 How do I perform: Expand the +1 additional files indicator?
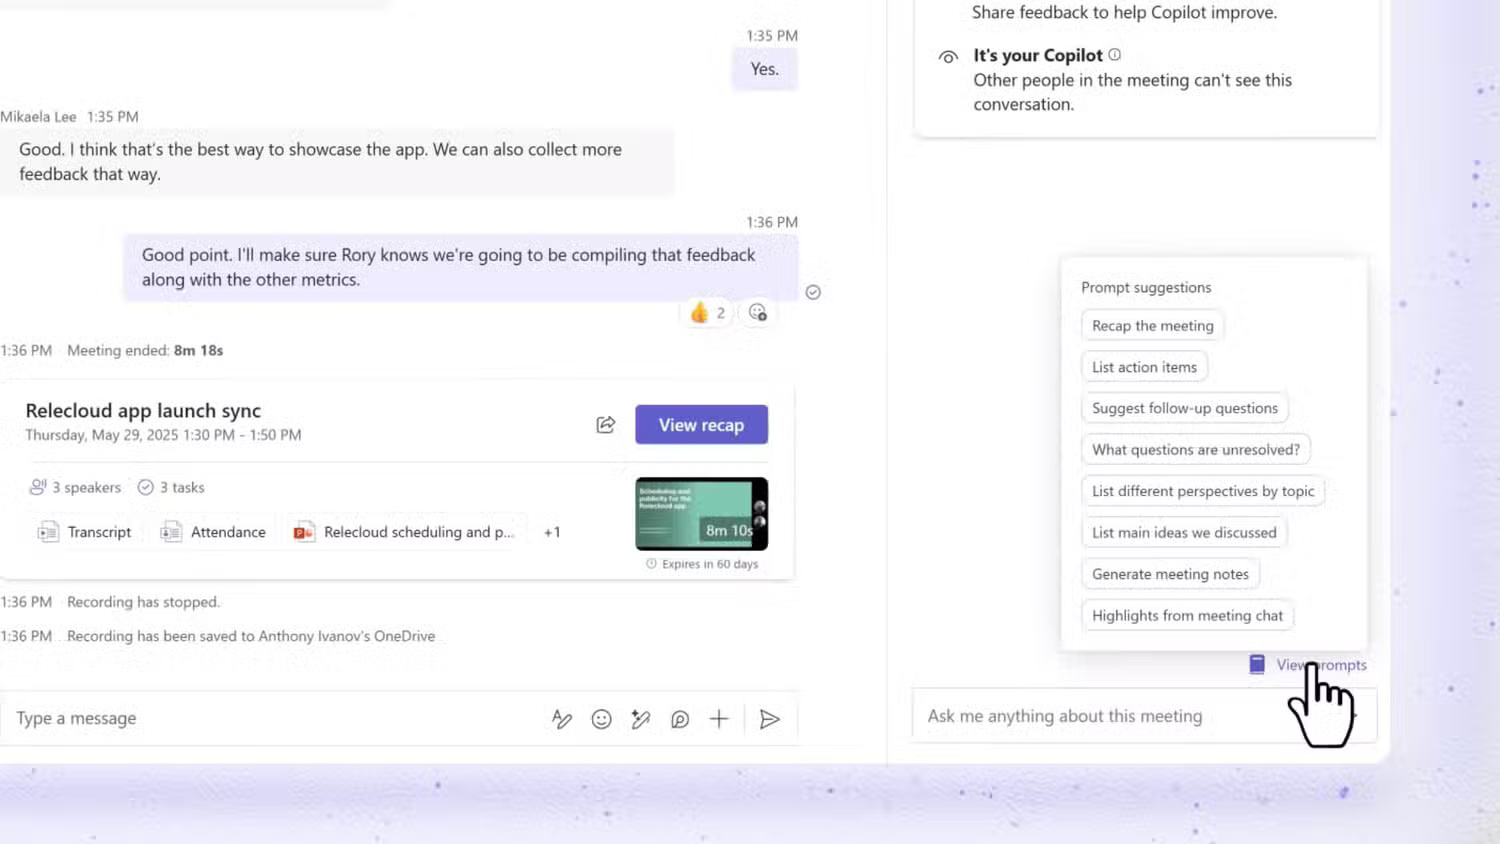point(552,532)
